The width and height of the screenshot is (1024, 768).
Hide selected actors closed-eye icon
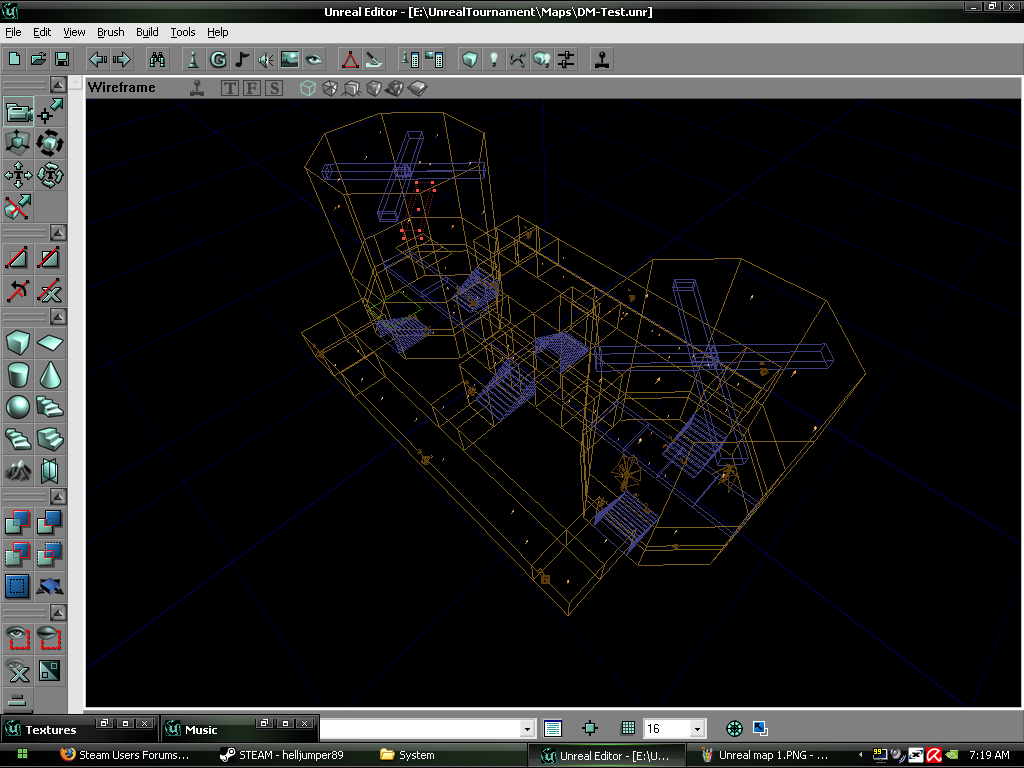coord(50,638)
